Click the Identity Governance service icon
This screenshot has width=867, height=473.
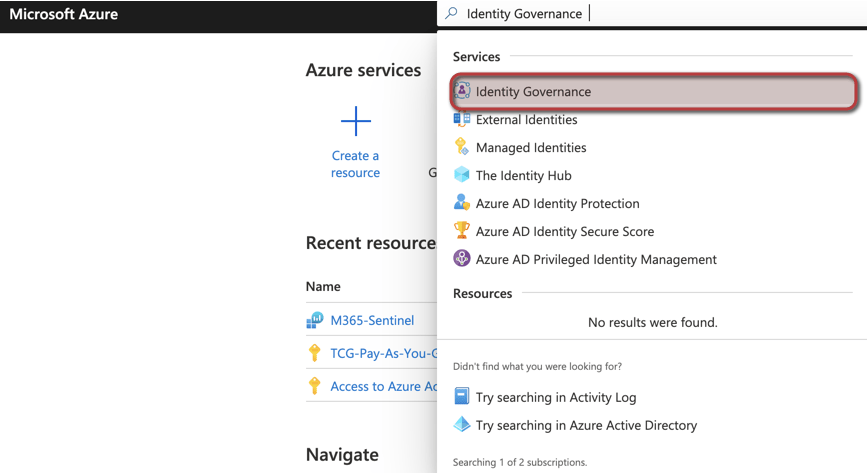(462, 91)
